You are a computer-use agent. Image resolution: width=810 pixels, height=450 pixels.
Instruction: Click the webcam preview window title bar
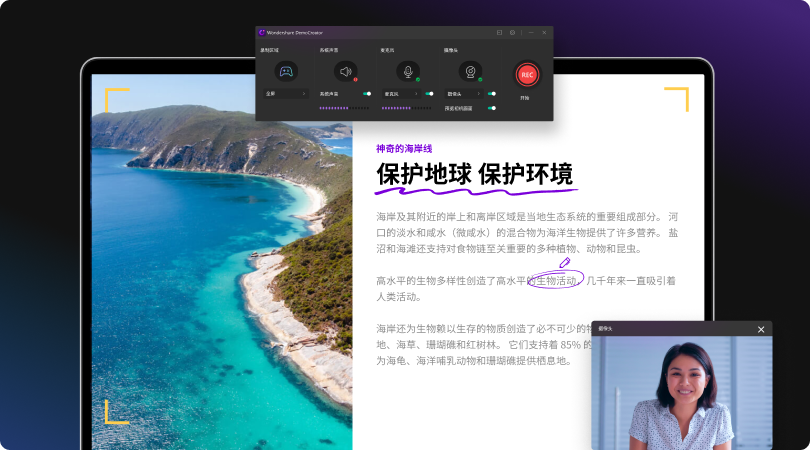[x=682, y=329]
